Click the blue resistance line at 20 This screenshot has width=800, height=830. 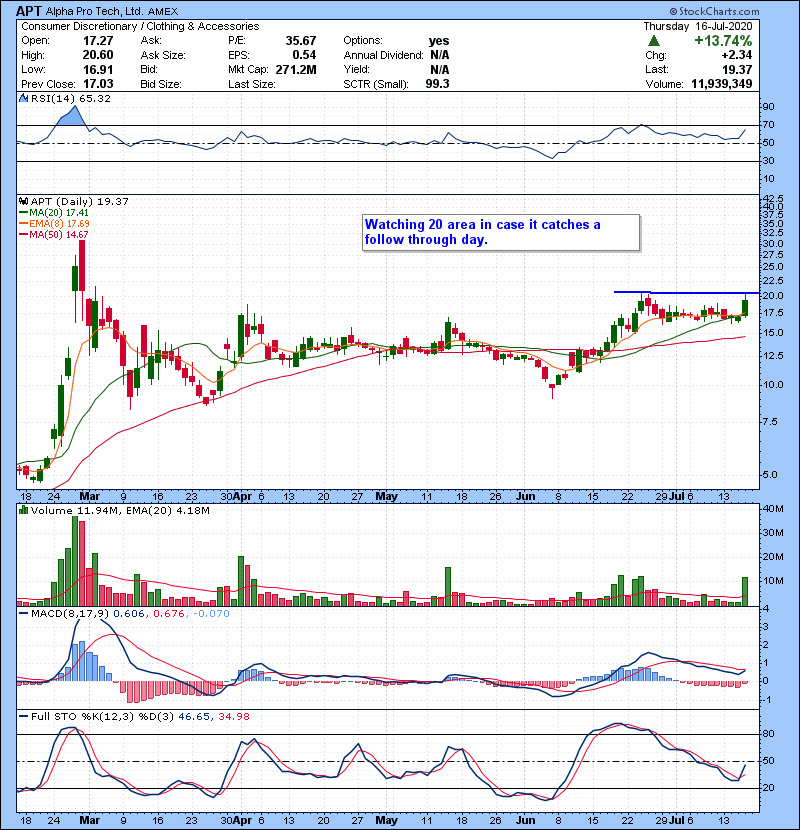[686, 292]
